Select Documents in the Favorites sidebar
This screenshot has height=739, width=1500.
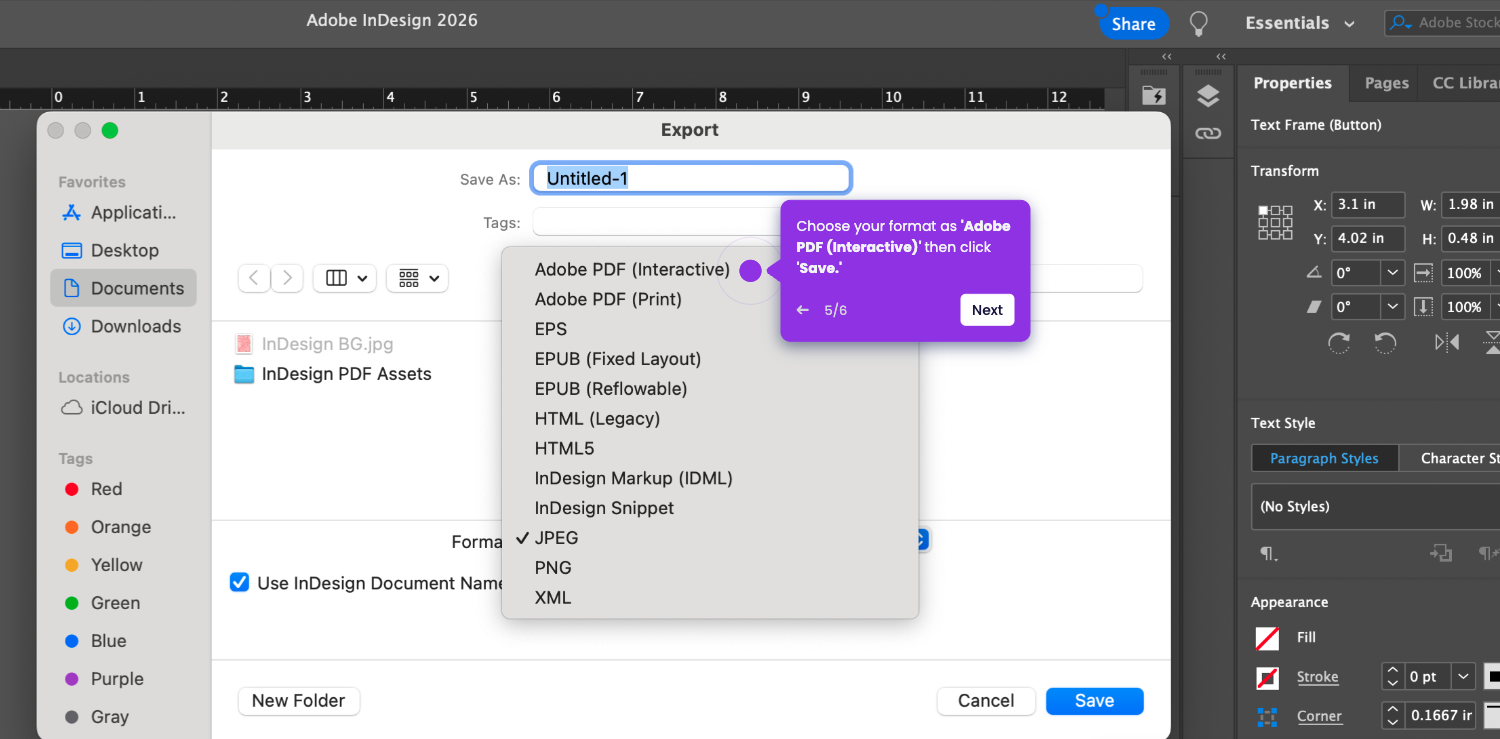click(123, 288)
